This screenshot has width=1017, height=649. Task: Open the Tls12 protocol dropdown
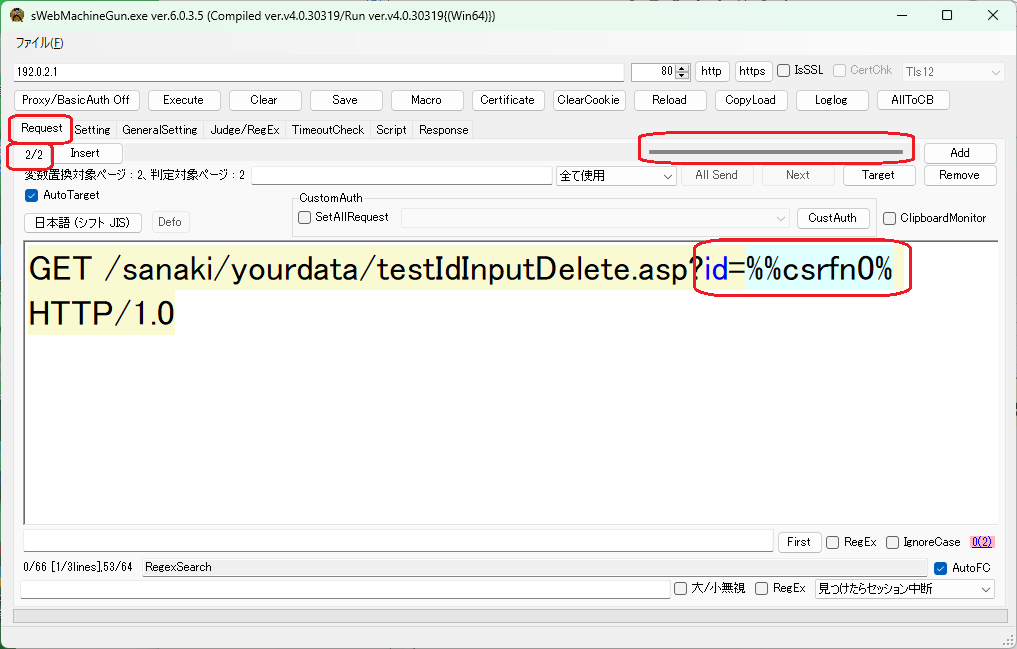coord(953,72)
